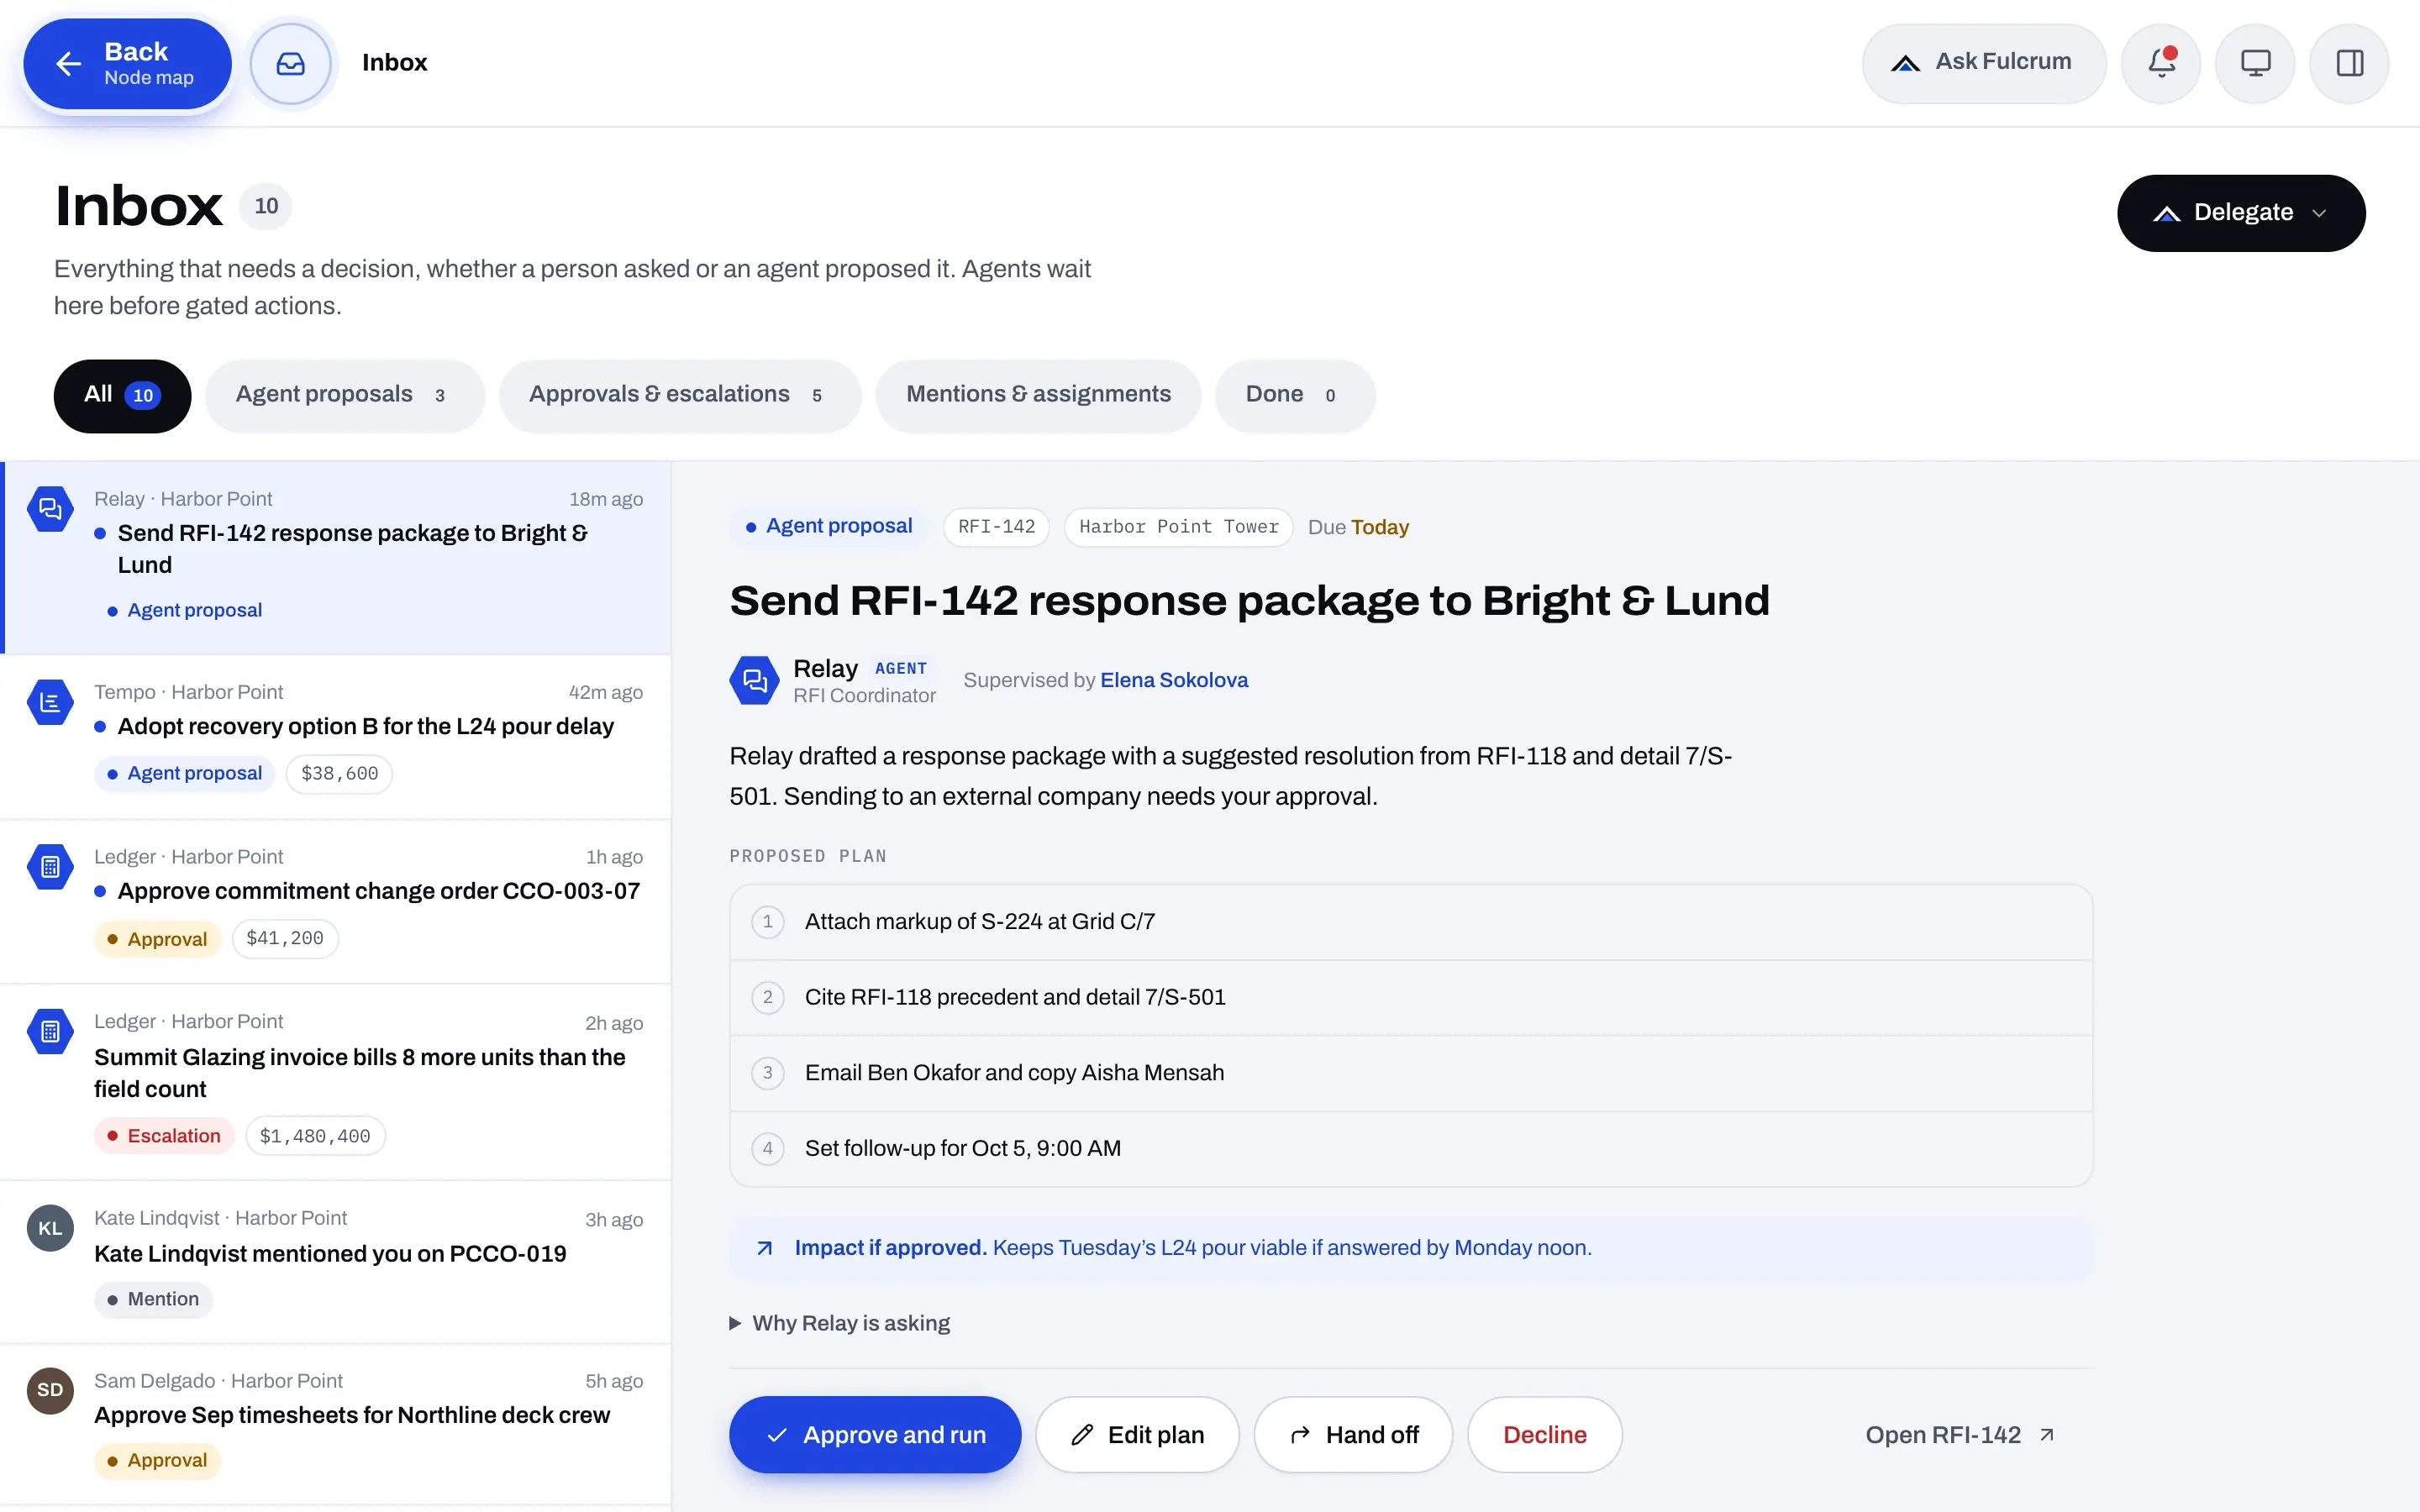Click Hand off button

(1353, 1435)
